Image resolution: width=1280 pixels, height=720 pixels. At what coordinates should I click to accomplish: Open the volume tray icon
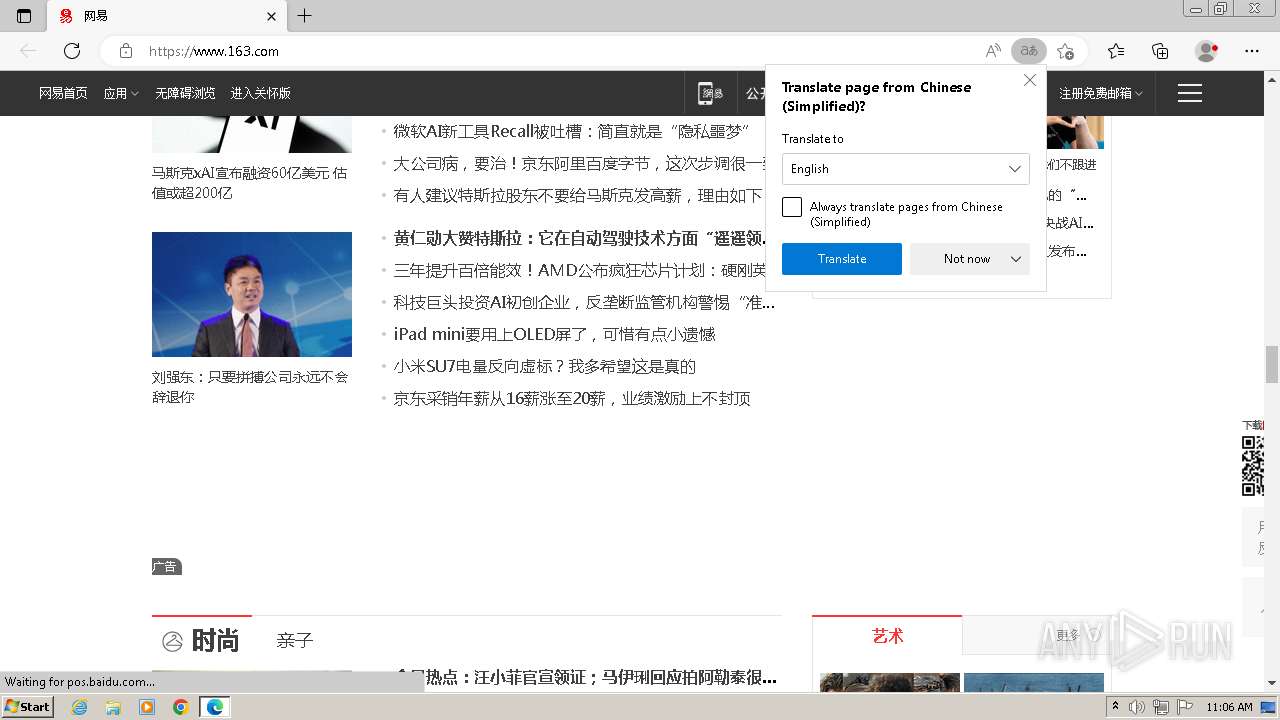click(1138, 707)
